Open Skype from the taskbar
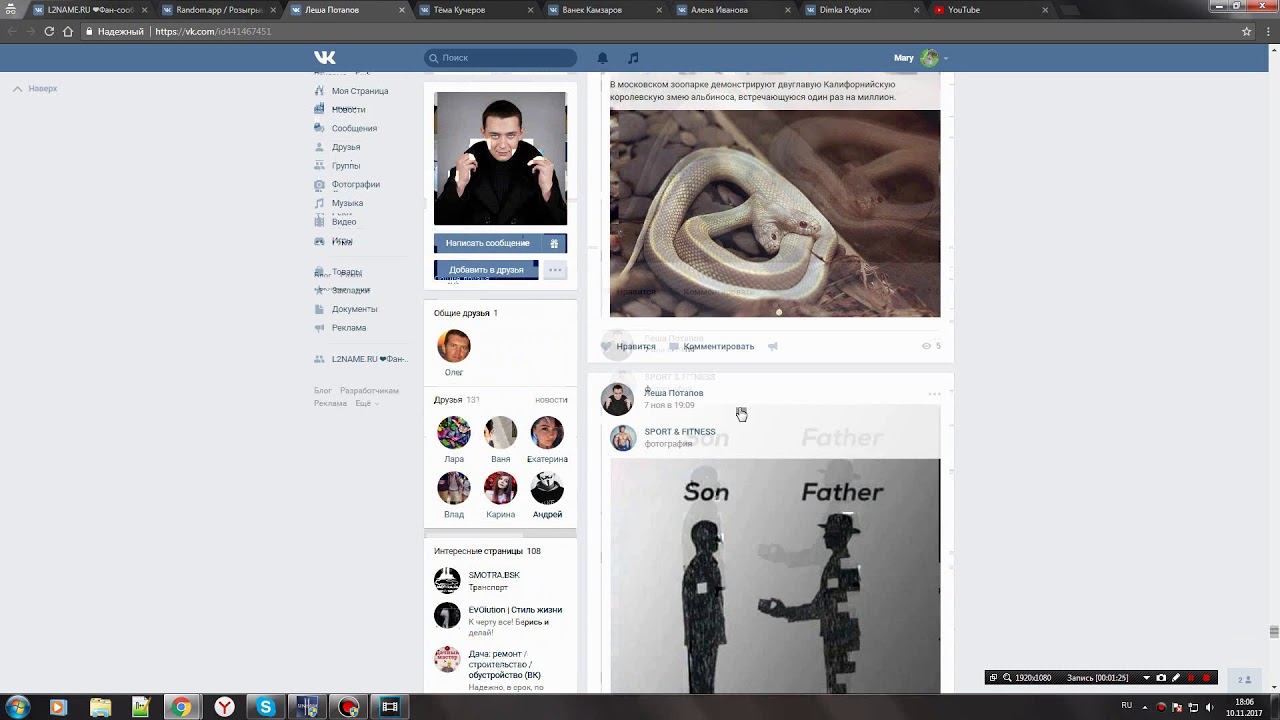 266,707
